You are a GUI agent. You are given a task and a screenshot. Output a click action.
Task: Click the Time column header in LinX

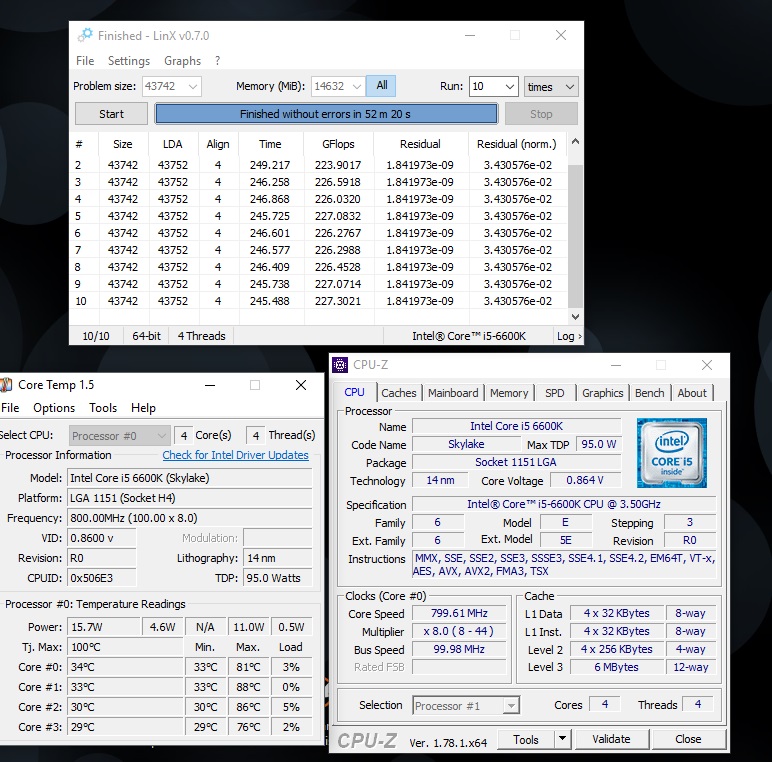tap(270, 144)
